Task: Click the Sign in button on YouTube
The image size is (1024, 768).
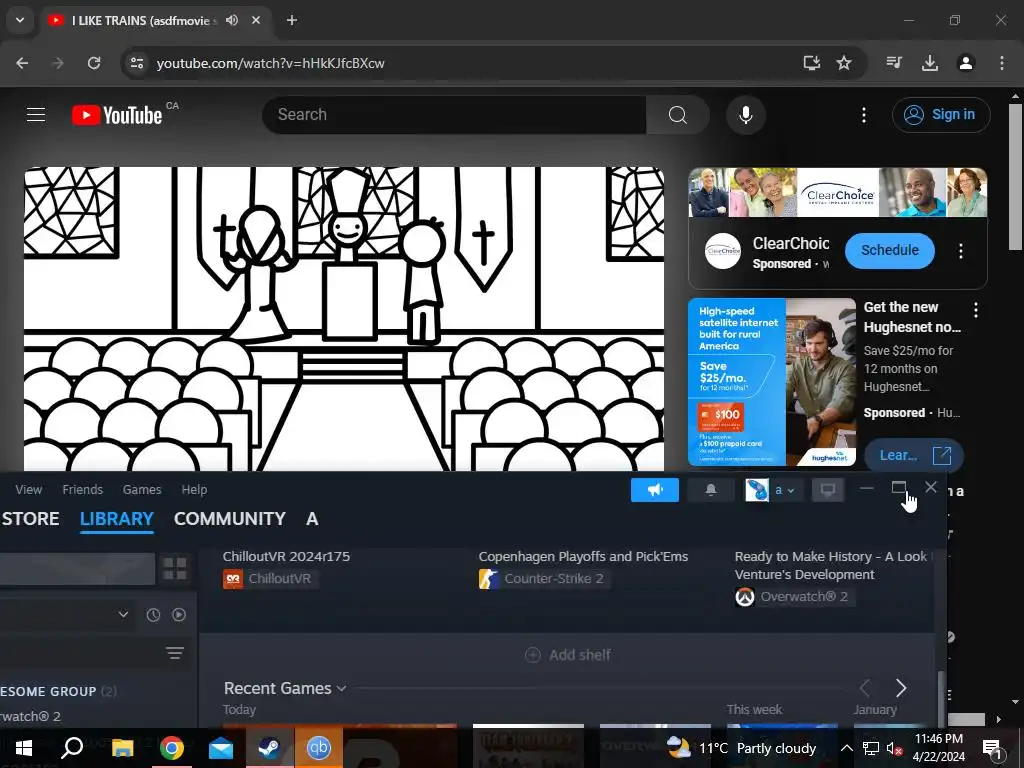Action: 941,115
